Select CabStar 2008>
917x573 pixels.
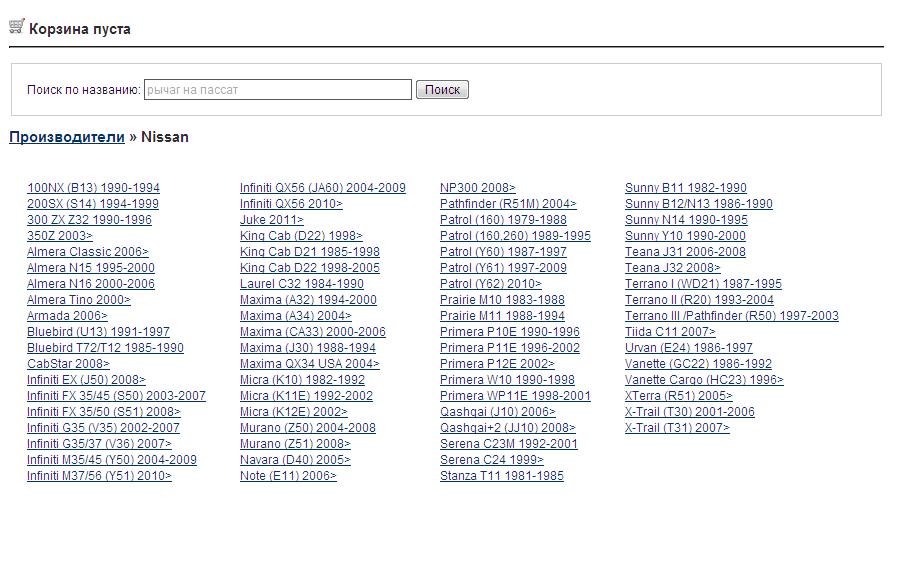[x=68, y=364]
